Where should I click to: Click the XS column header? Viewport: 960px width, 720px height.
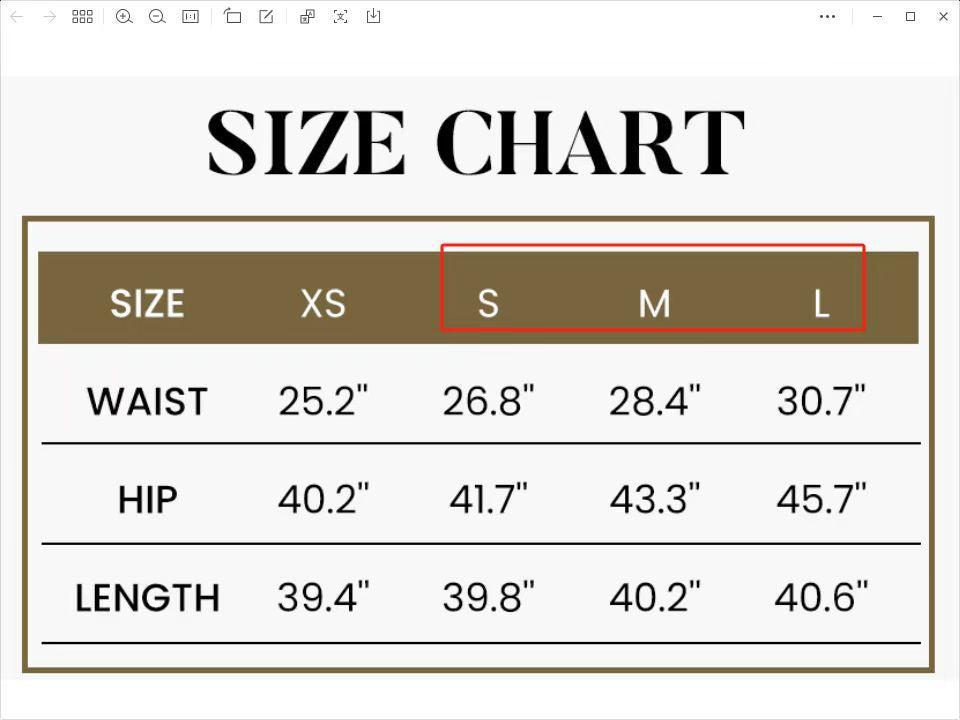click(x=323, y=303)
